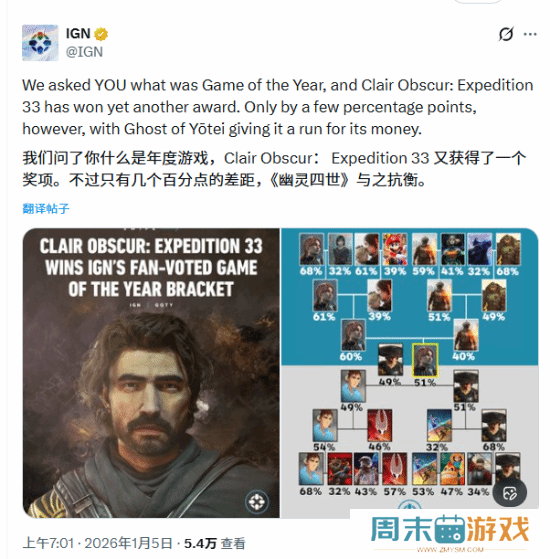Click the Donkey Kong tile at 47%
Screen dimensions: 550x559
click(x=452, y=469)
